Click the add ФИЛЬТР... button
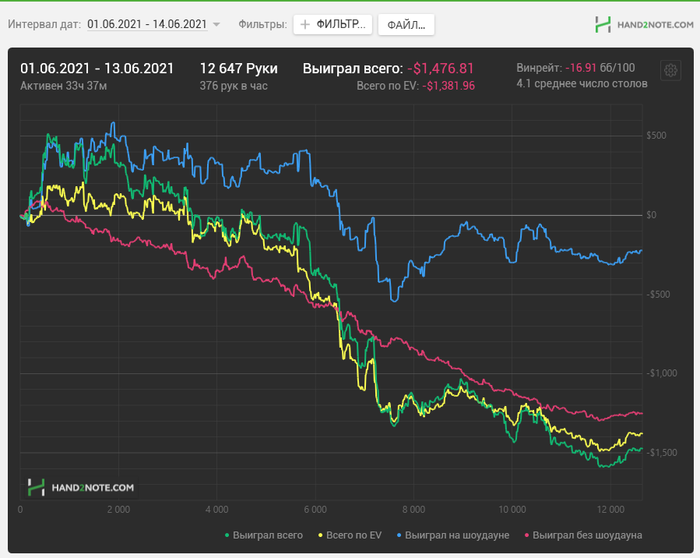The image size is (700, 558). [333, 24]
